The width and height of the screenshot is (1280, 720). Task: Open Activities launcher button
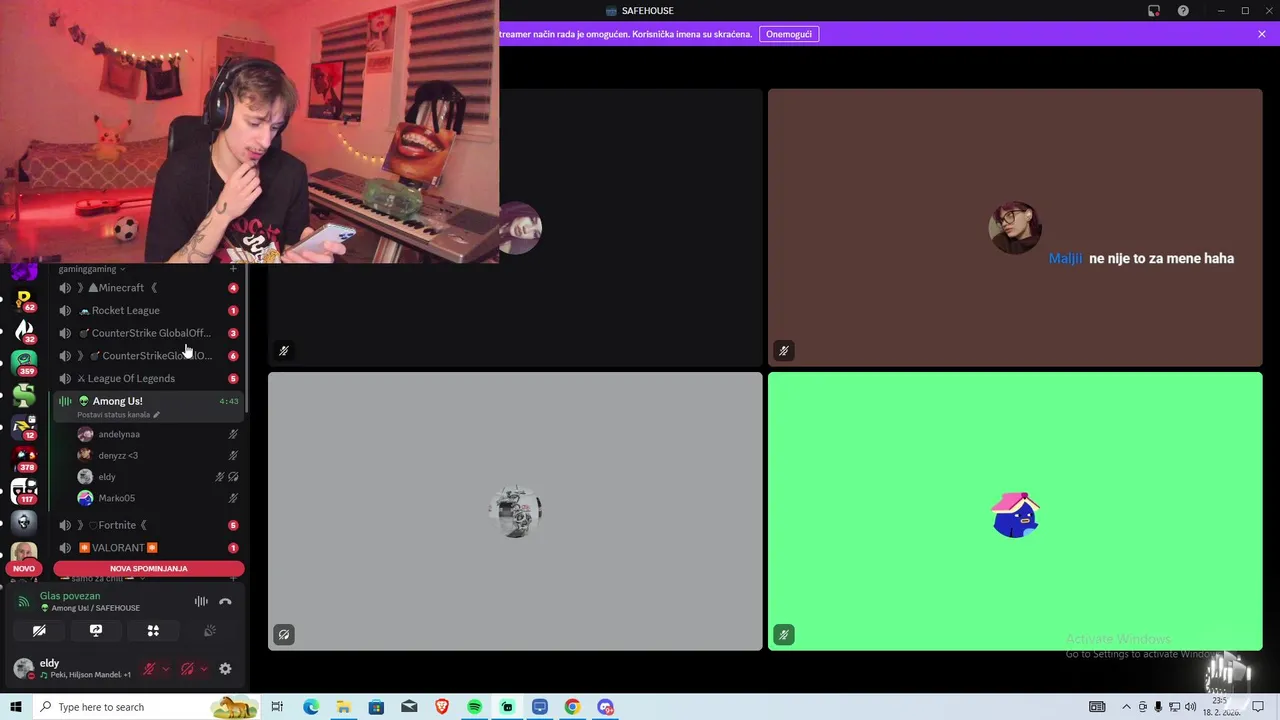153,631
